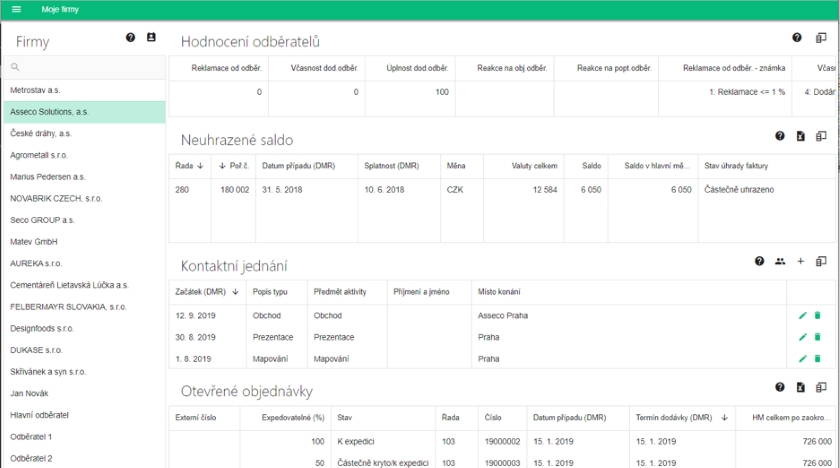840x468 pixels.
Task: Open Kontaktní jednání in a separate window
Action: [821, 261]
